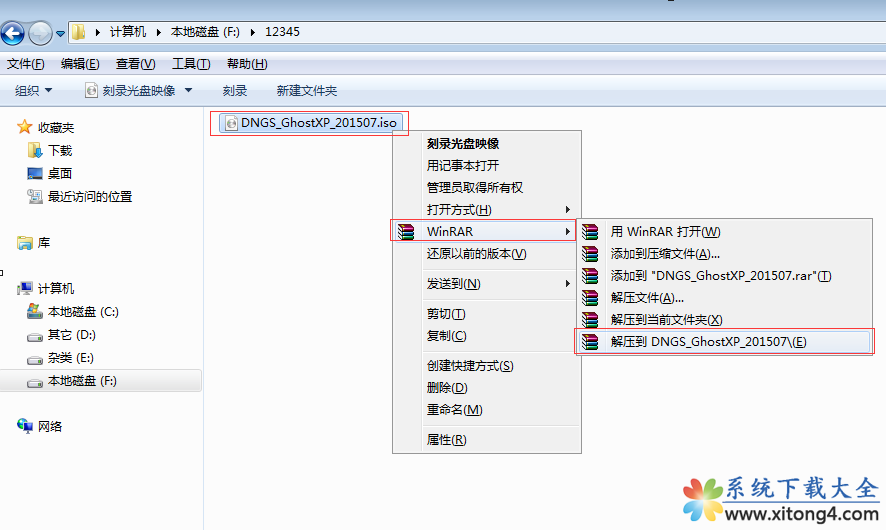The height and width of the screenshot is (530, 886).
Task: Open the 查看(V) menu
Action: coord(136,64)
